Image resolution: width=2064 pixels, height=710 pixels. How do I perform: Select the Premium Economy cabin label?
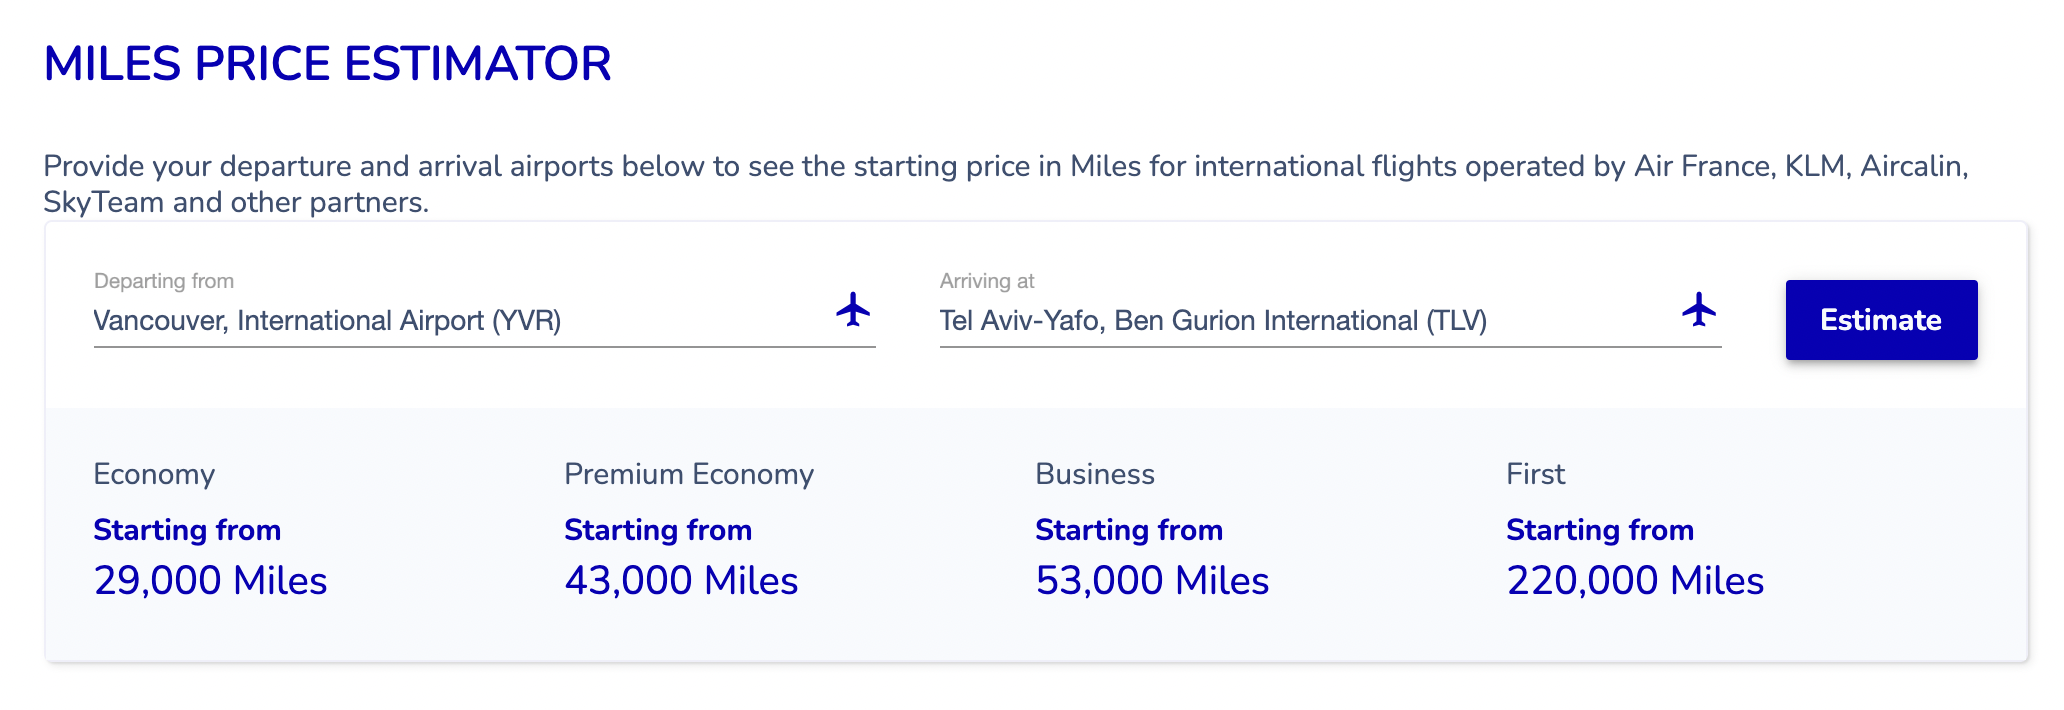pyautogui.click(x=689, y=474)
